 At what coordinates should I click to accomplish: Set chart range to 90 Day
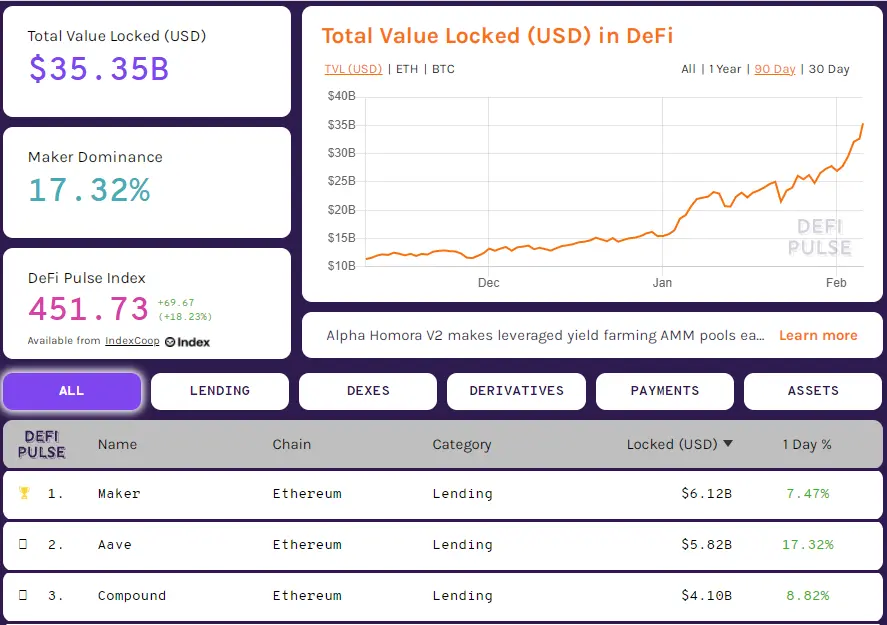tap(775, 69)
